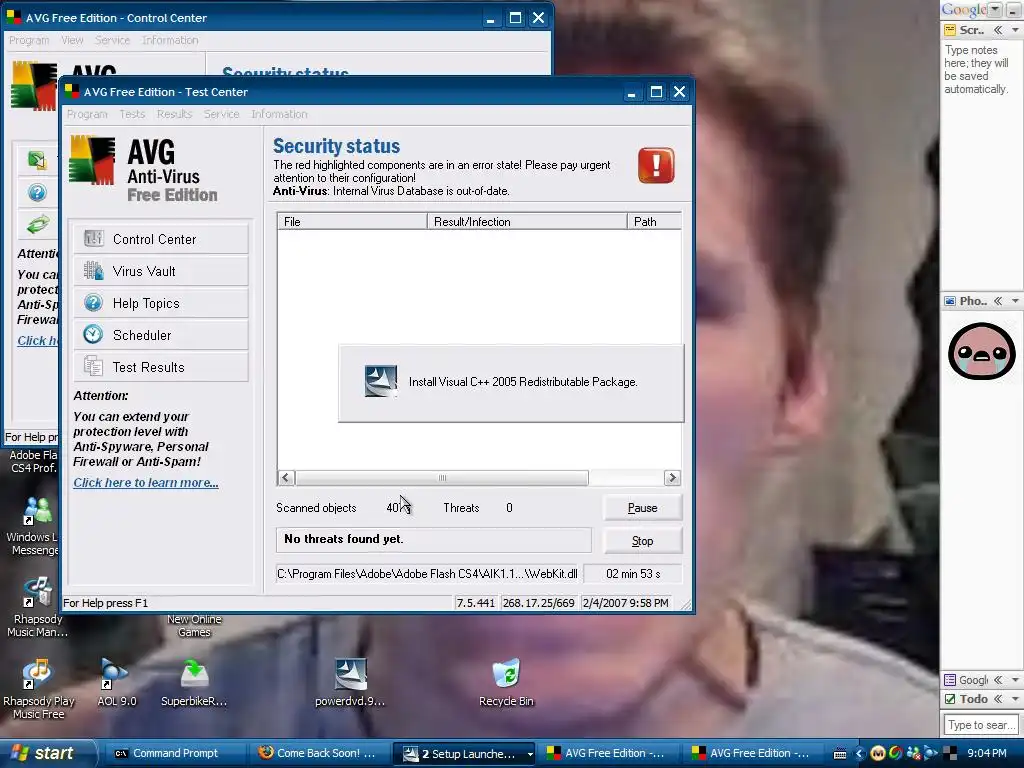Open Program menu in Control Center window

(x=29, y=40)
